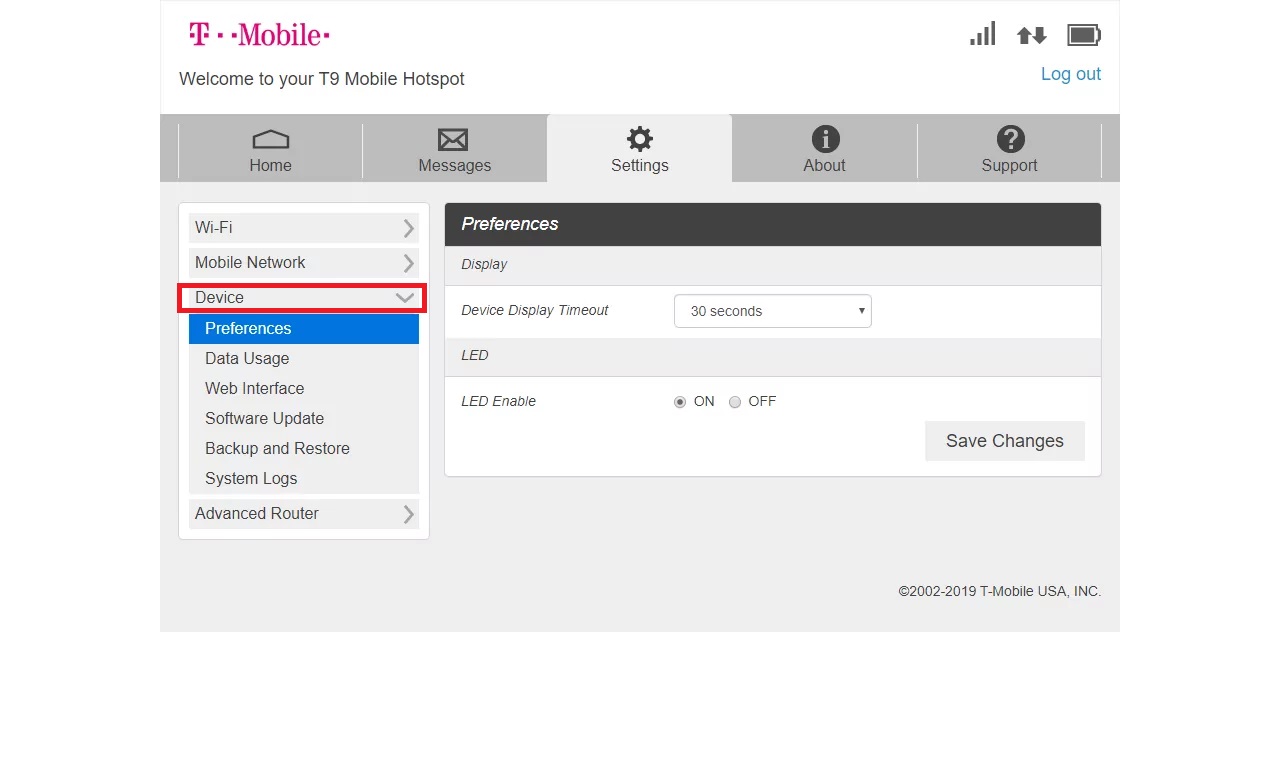Open Data Usage page
Screen dimensions: 1280x768
(304, 359)
